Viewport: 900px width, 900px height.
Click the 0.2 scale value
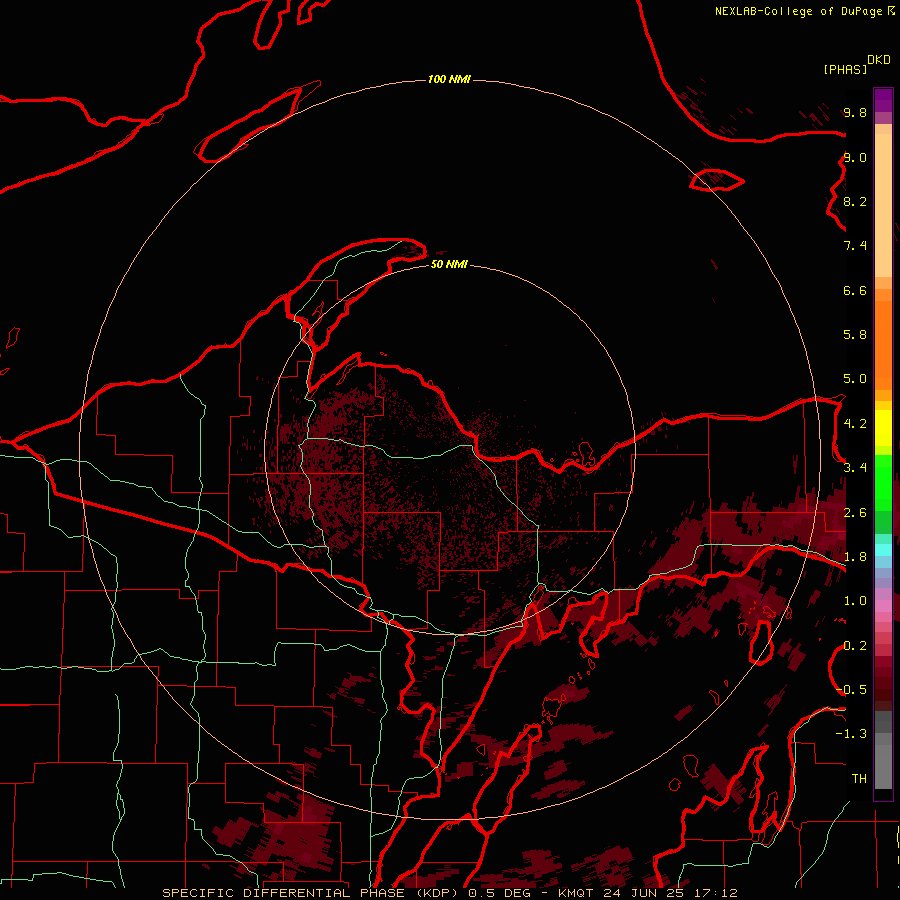pos(855,645)
